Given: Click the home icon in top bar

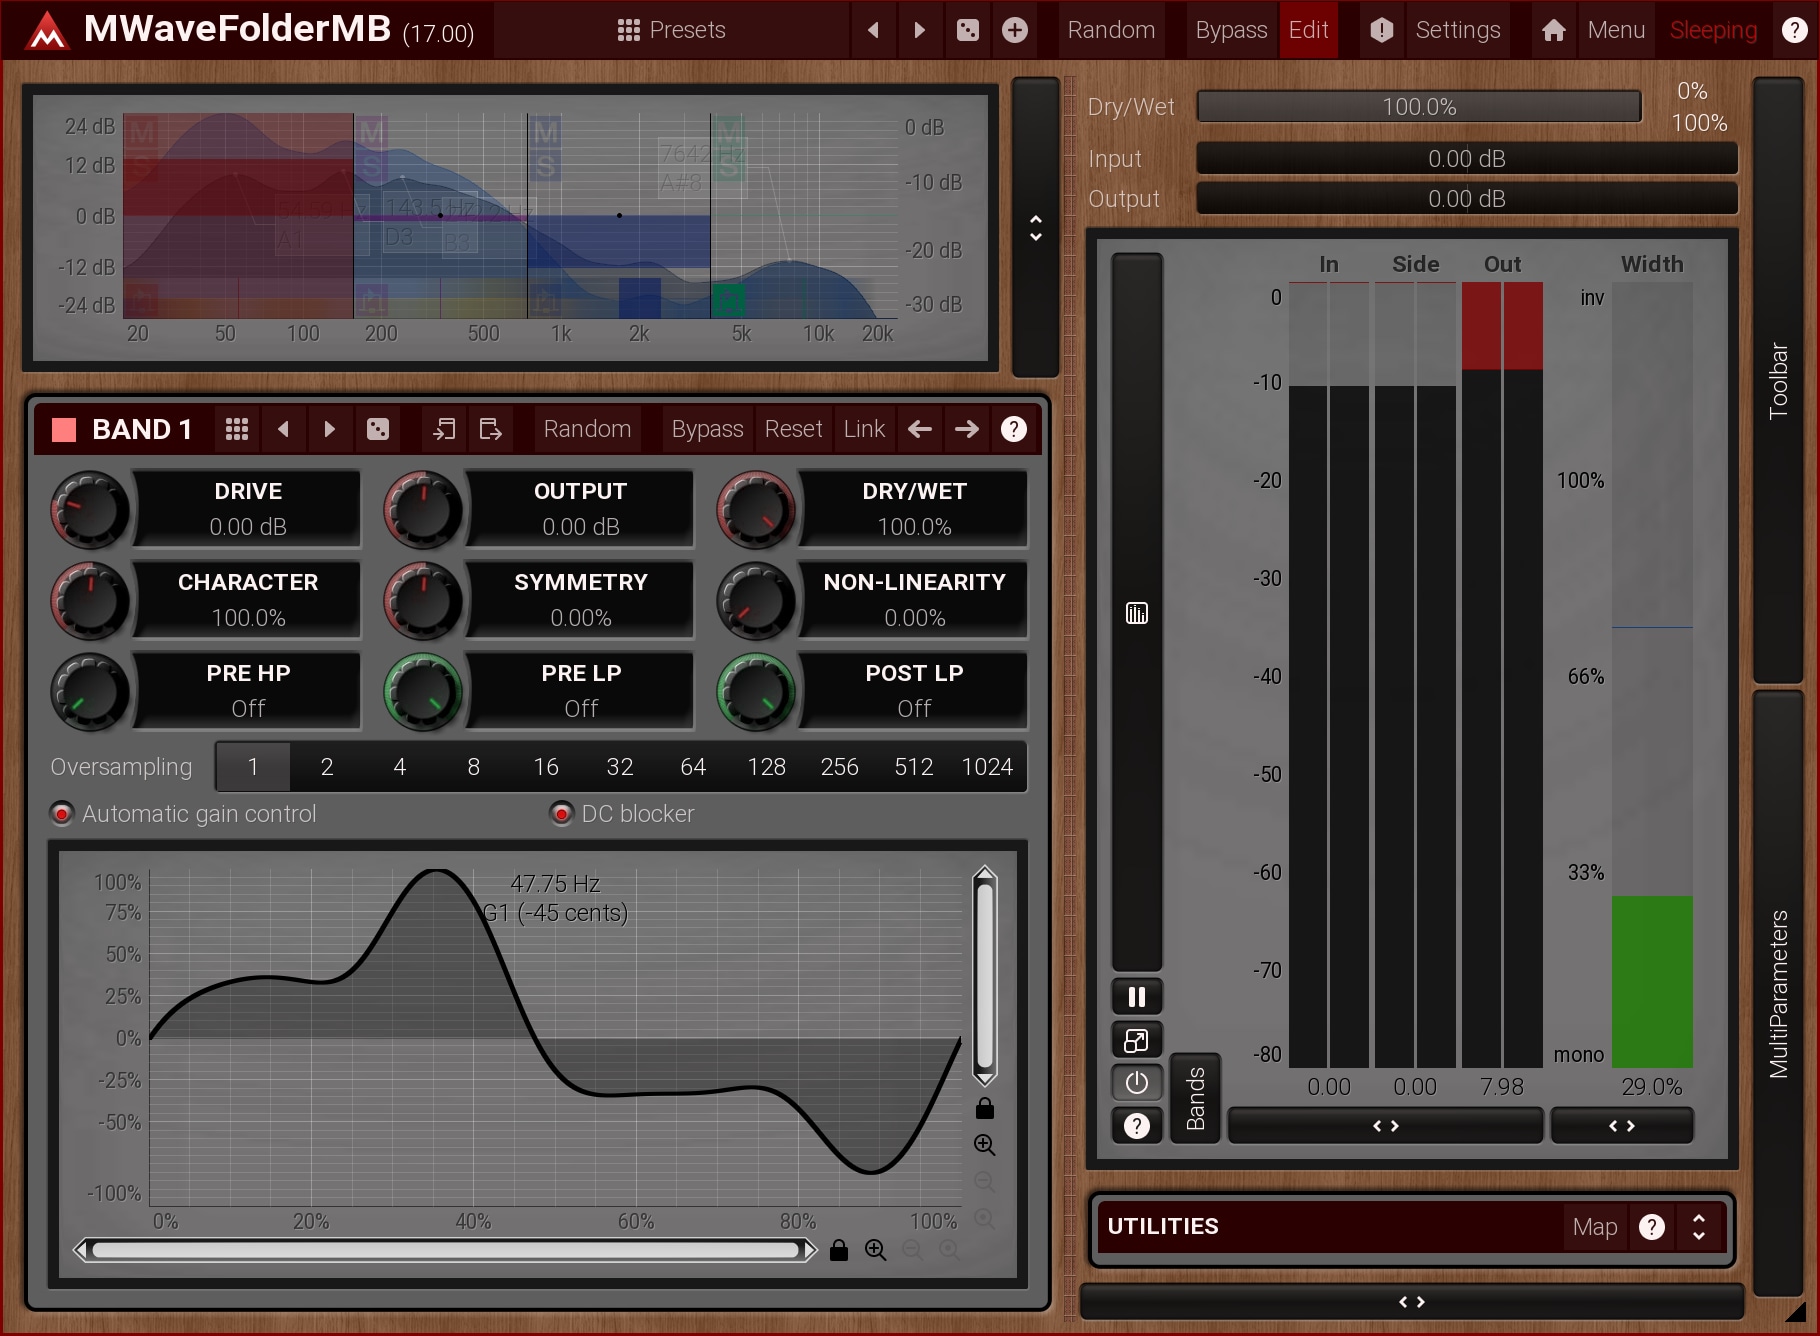Looking at the screenshot, I should tap(1553, 30).
